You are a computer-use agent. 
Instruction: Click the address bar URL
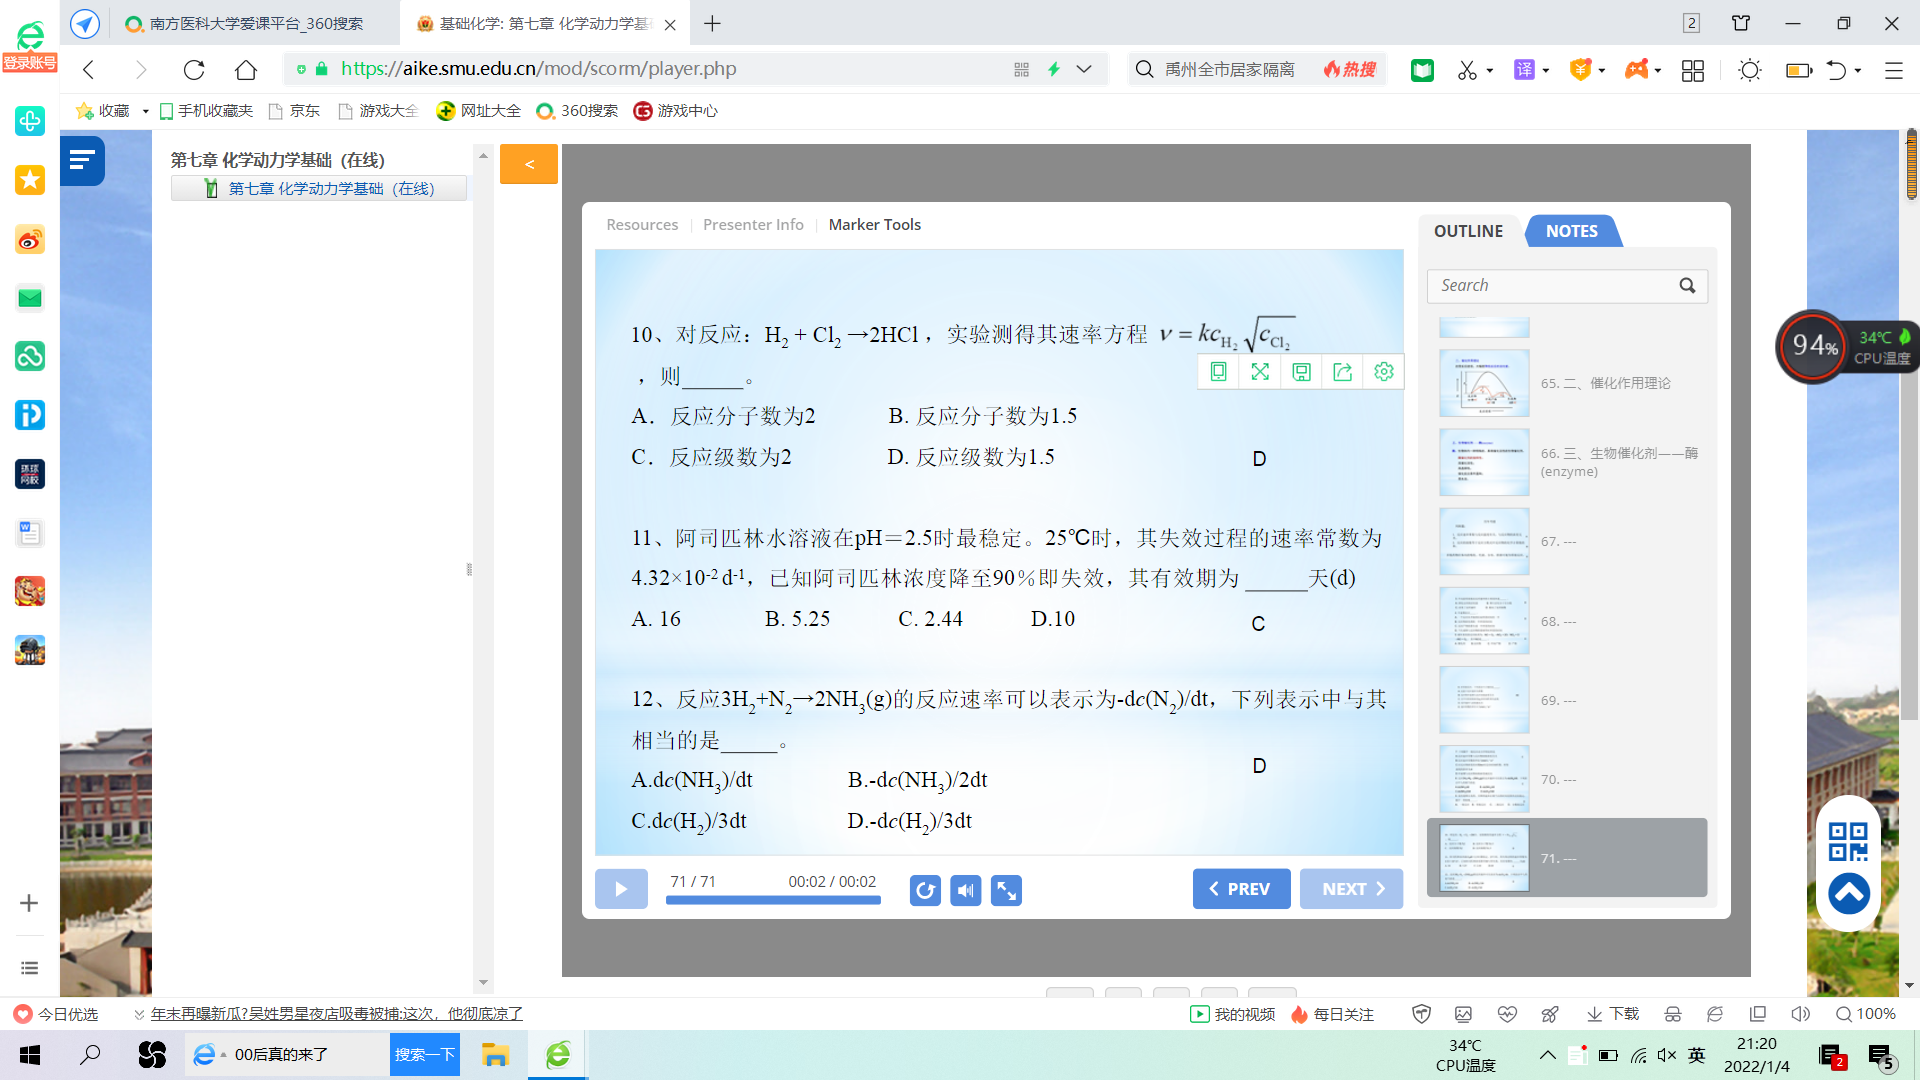538,69
